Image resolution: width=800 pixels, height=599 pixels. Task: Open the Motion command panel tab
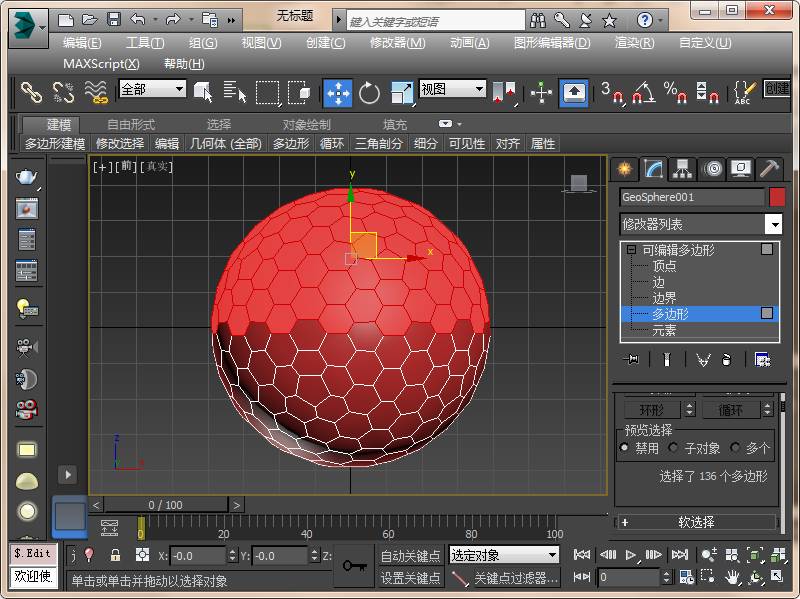click(713, 168)
